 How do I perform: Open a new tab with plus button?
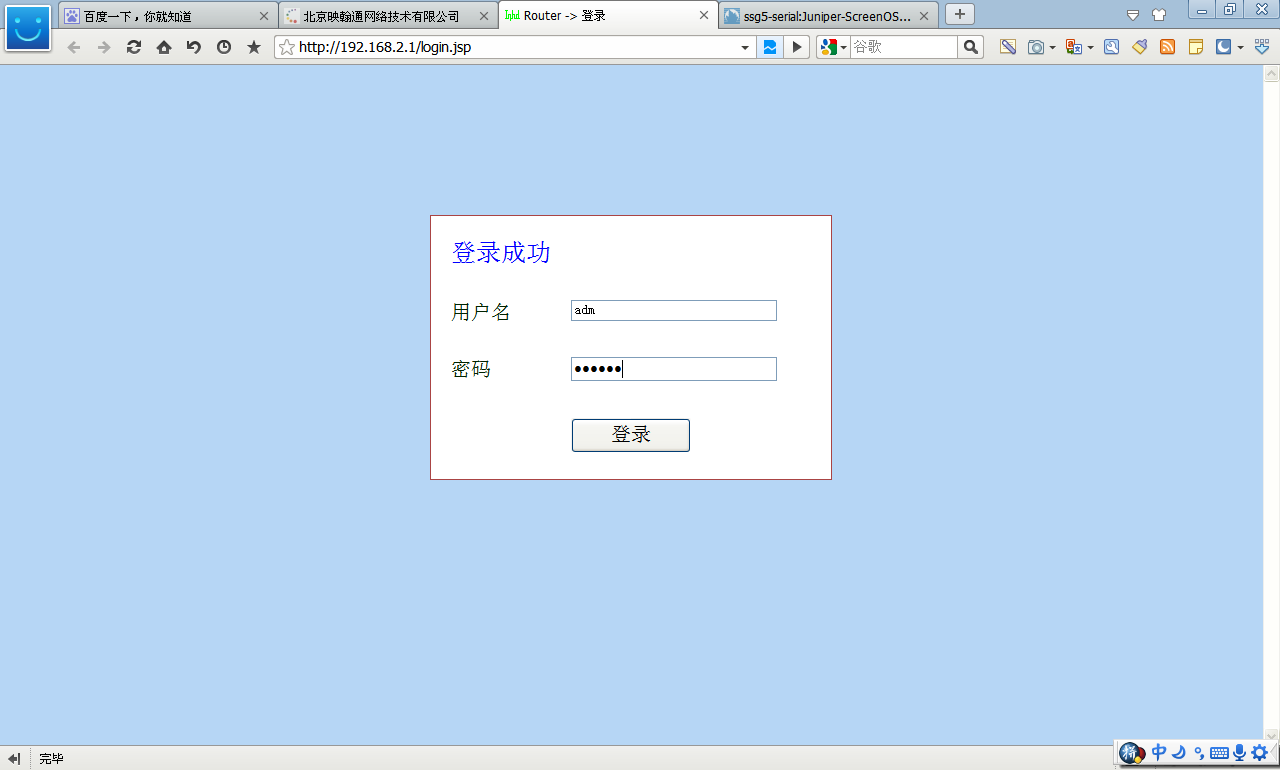pos(959,14)
